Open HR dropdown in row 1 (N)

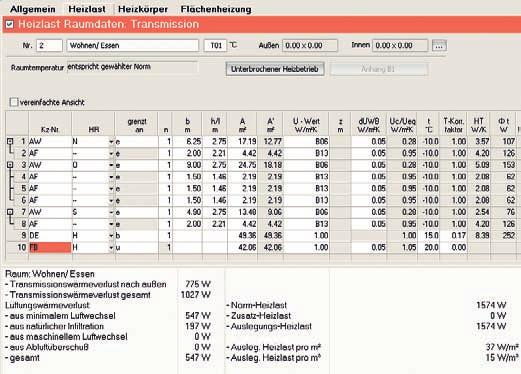(x=111, y=142)
